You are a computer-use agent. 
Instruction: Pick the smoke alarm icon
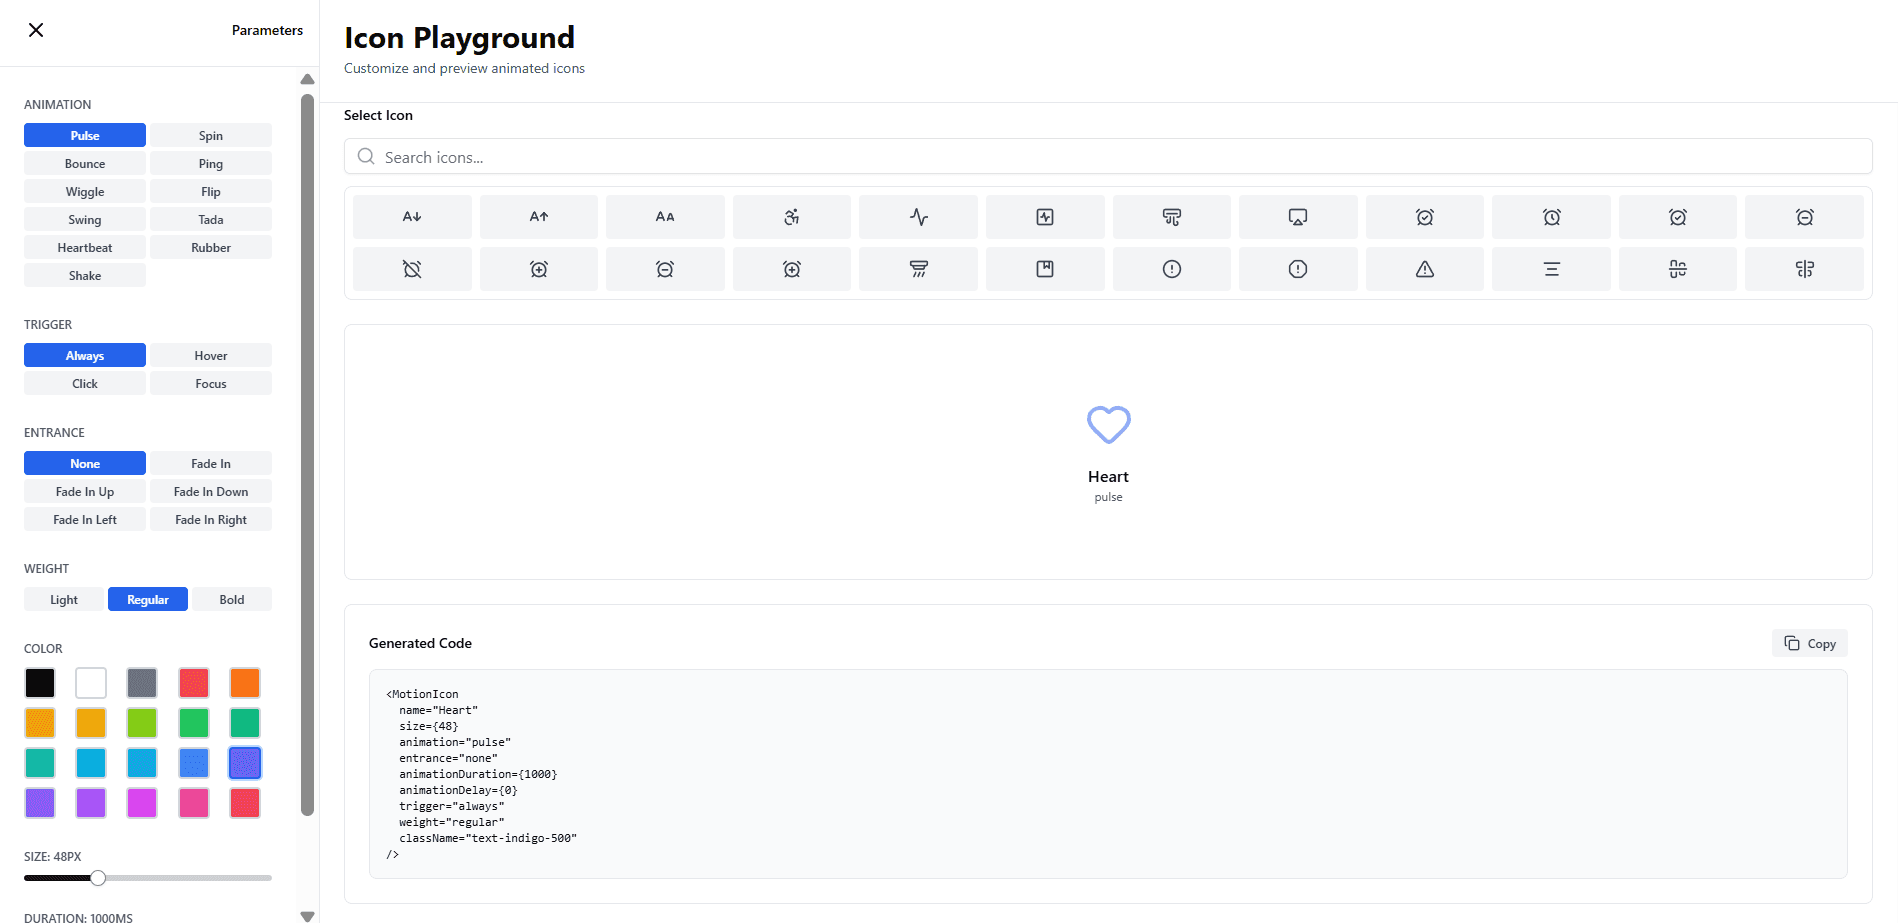tap(918, 268)
